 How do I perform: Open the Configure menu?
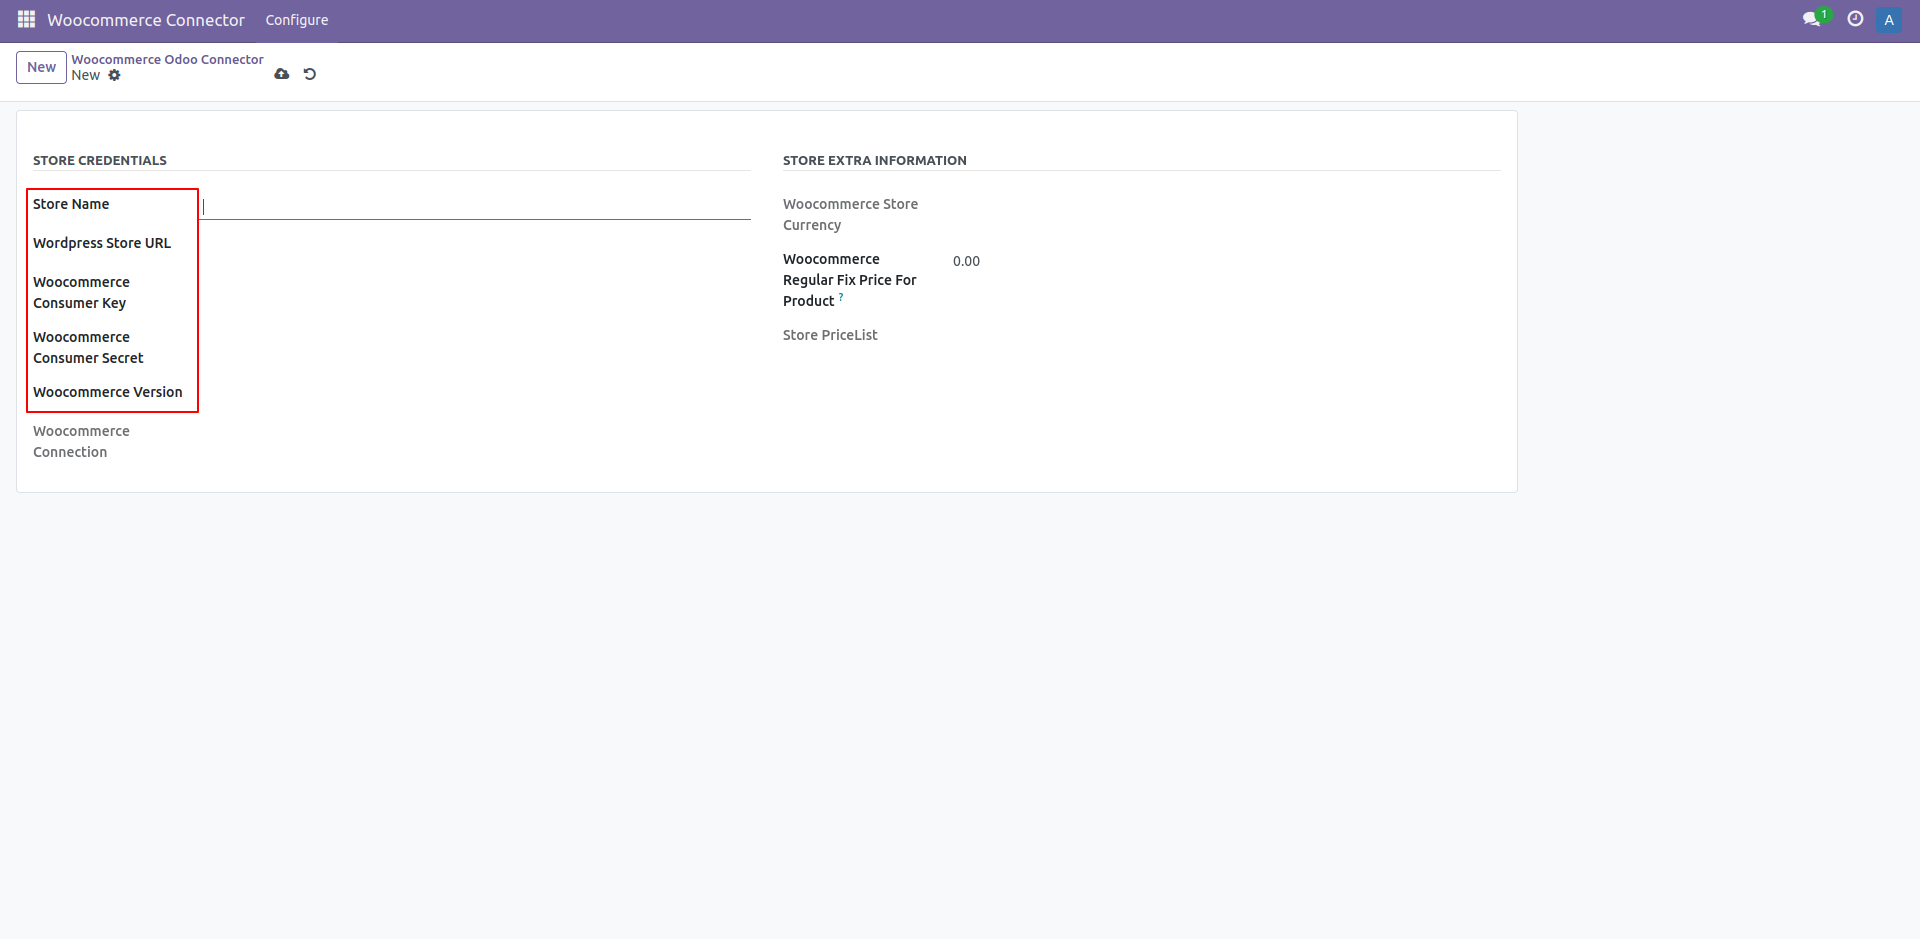coord(296,19)
